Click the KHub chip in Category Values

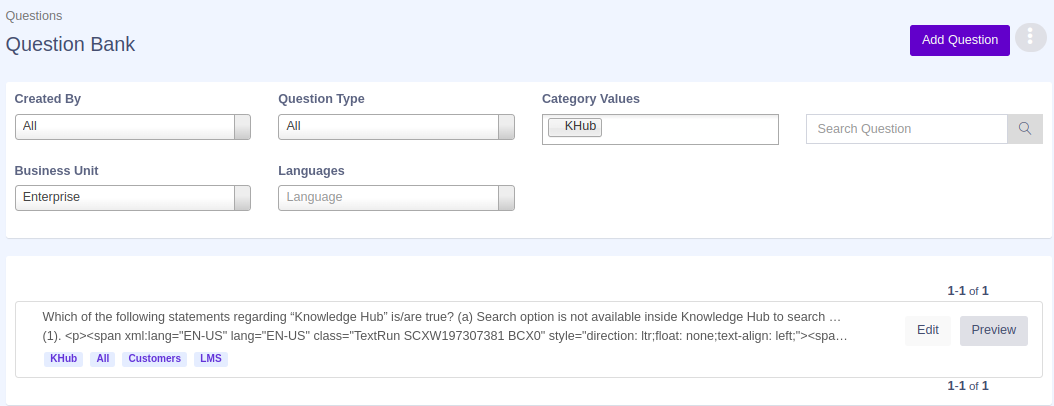click(576, 127)
